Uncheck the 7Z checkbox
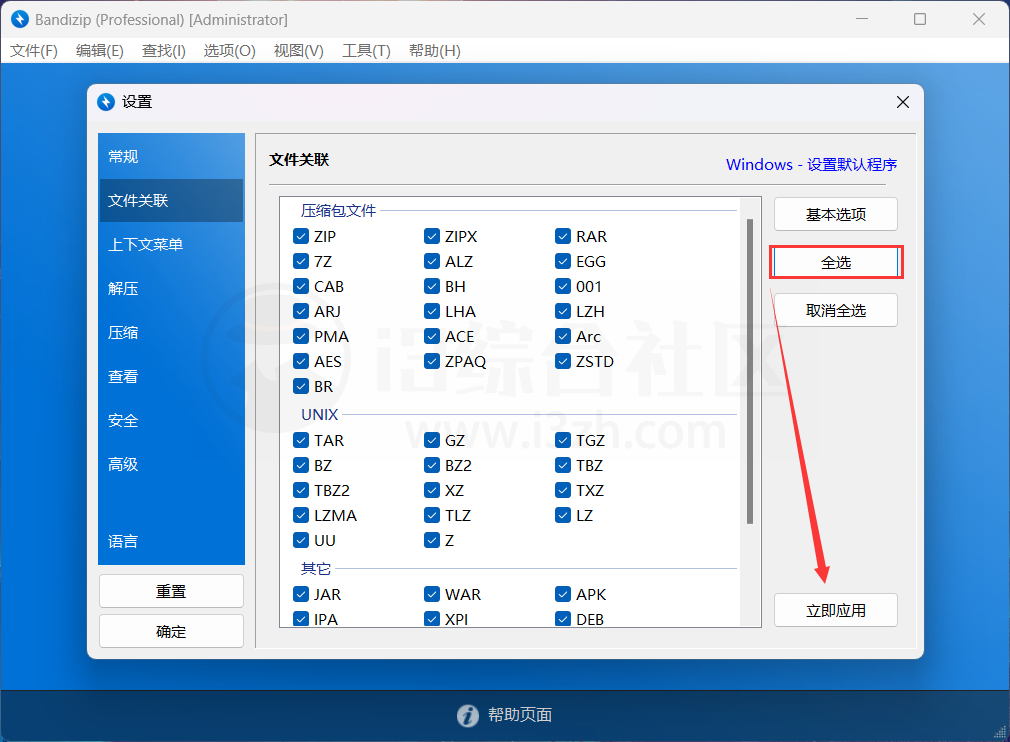Screen dimensions: 1010x742 tap(301, 262)
